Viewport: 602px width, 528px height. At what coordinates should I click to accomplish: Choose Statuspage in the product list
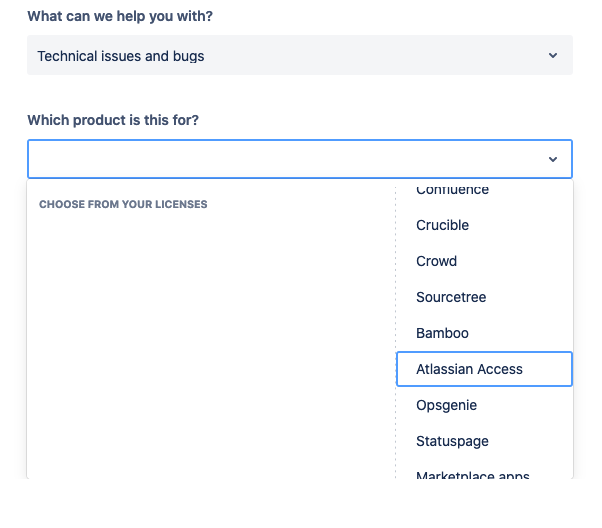(x=452, y=441)
